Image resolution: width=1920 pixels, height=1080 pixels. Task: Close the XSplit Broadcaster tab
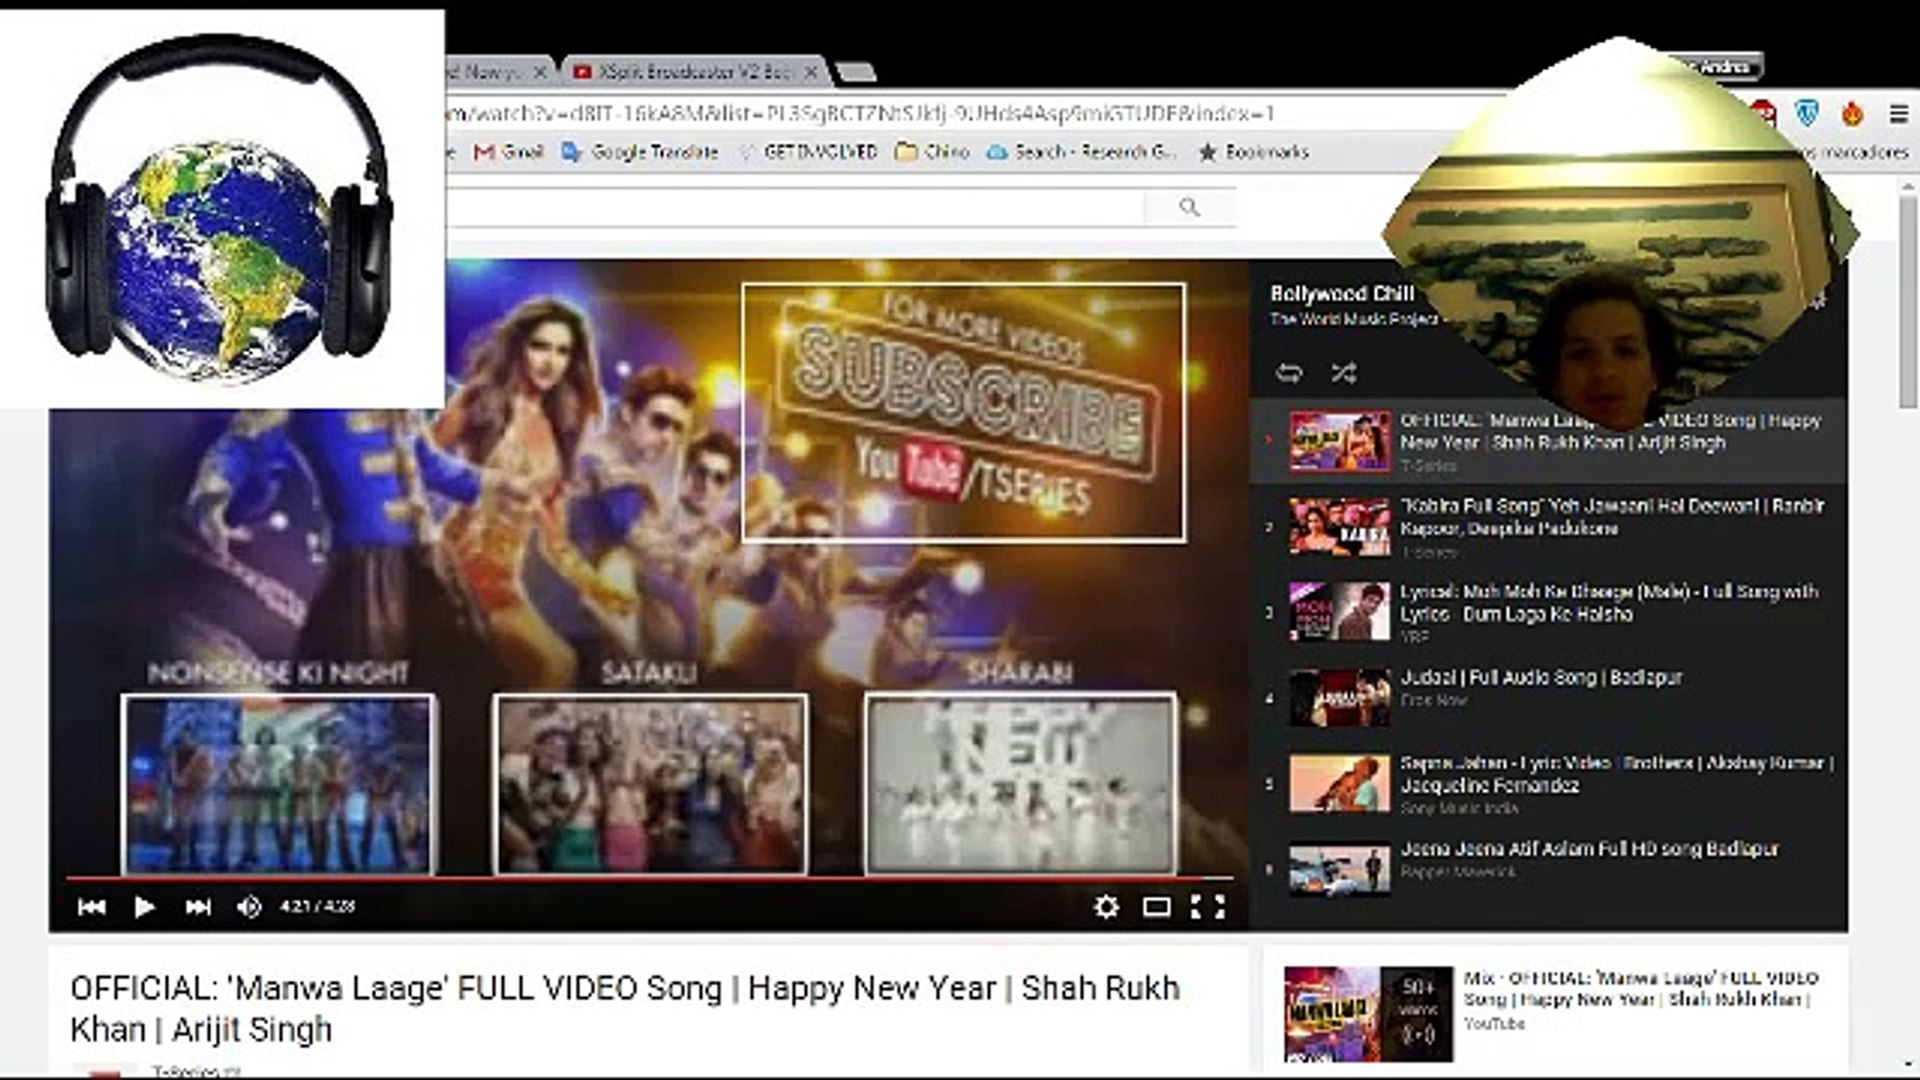[x=811, y=72]
